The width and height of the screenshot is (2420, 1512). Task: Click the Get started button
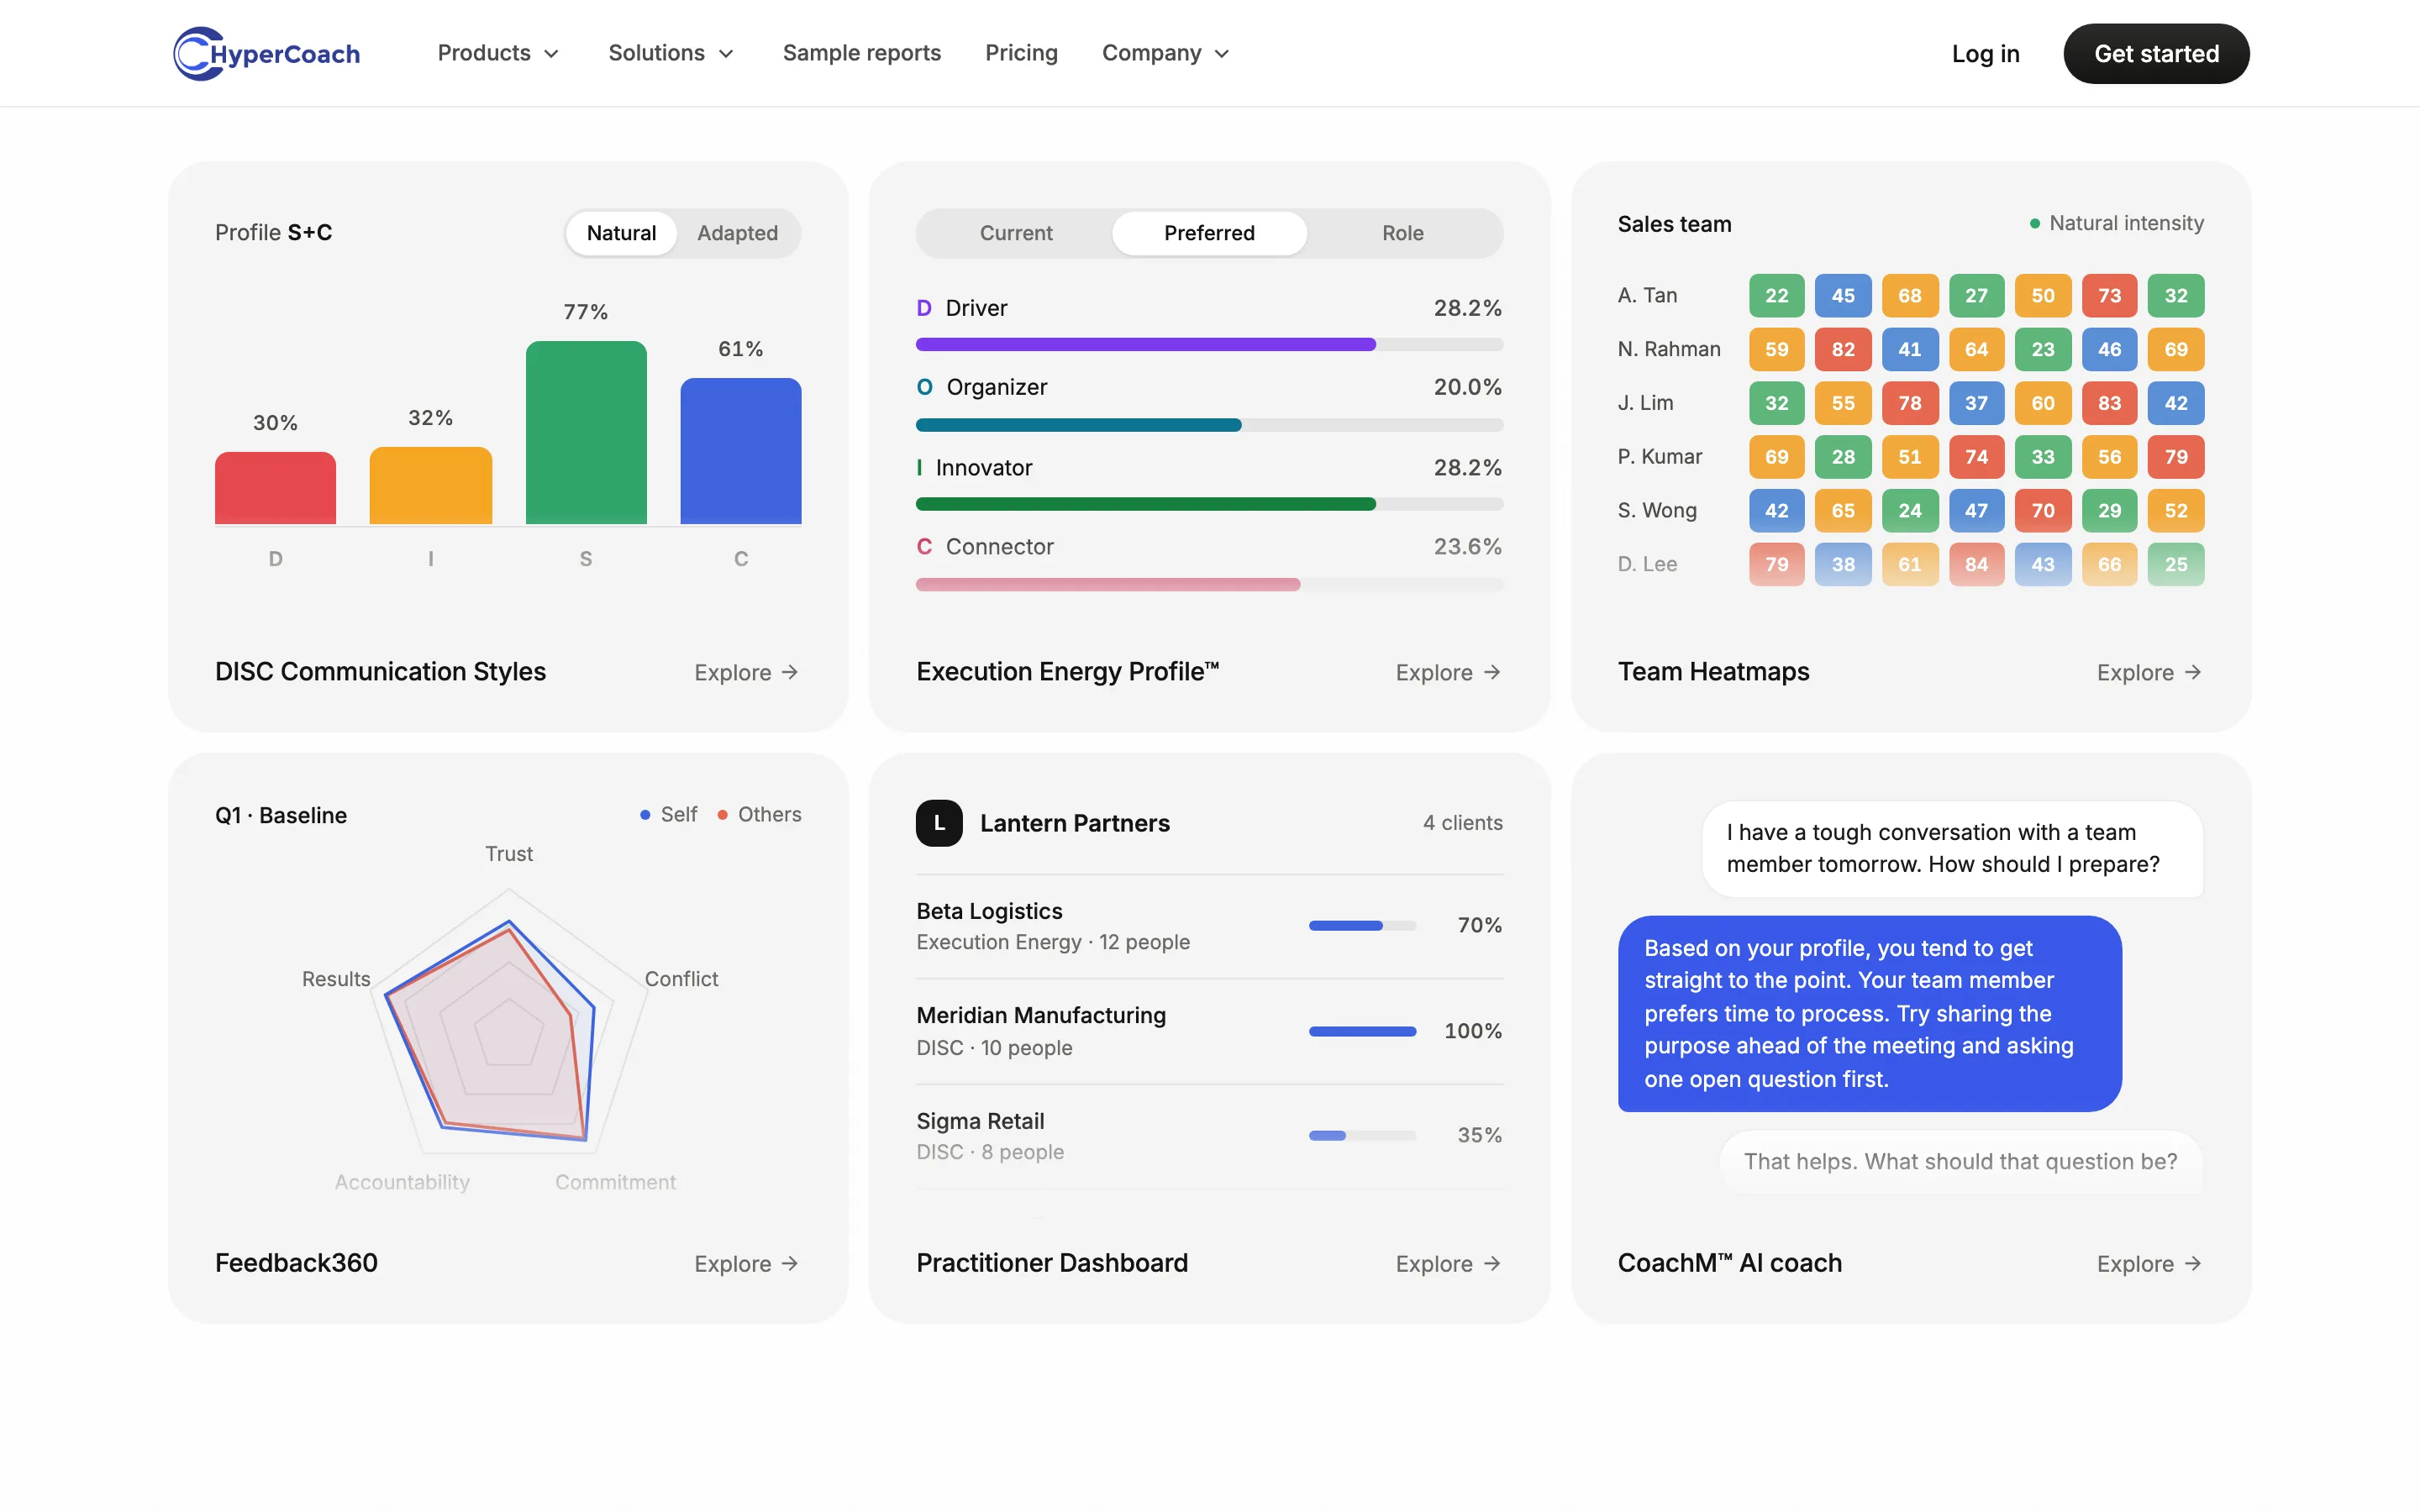click(2156, 54)
